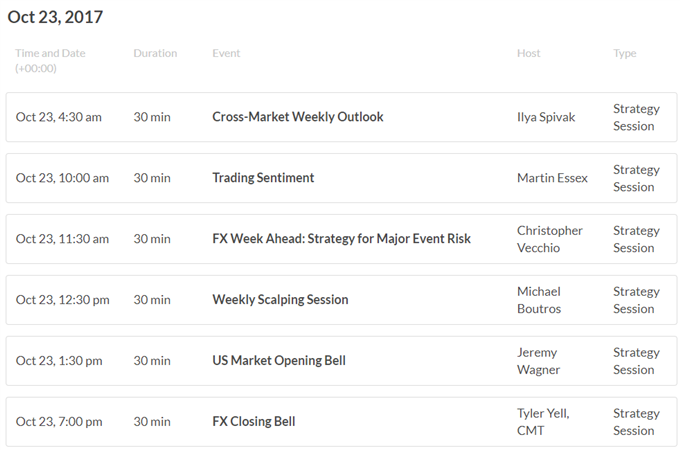This screenshot has width=680, height=450.
Task: Select host Ilya Spivak
Action: click(546, 117)
